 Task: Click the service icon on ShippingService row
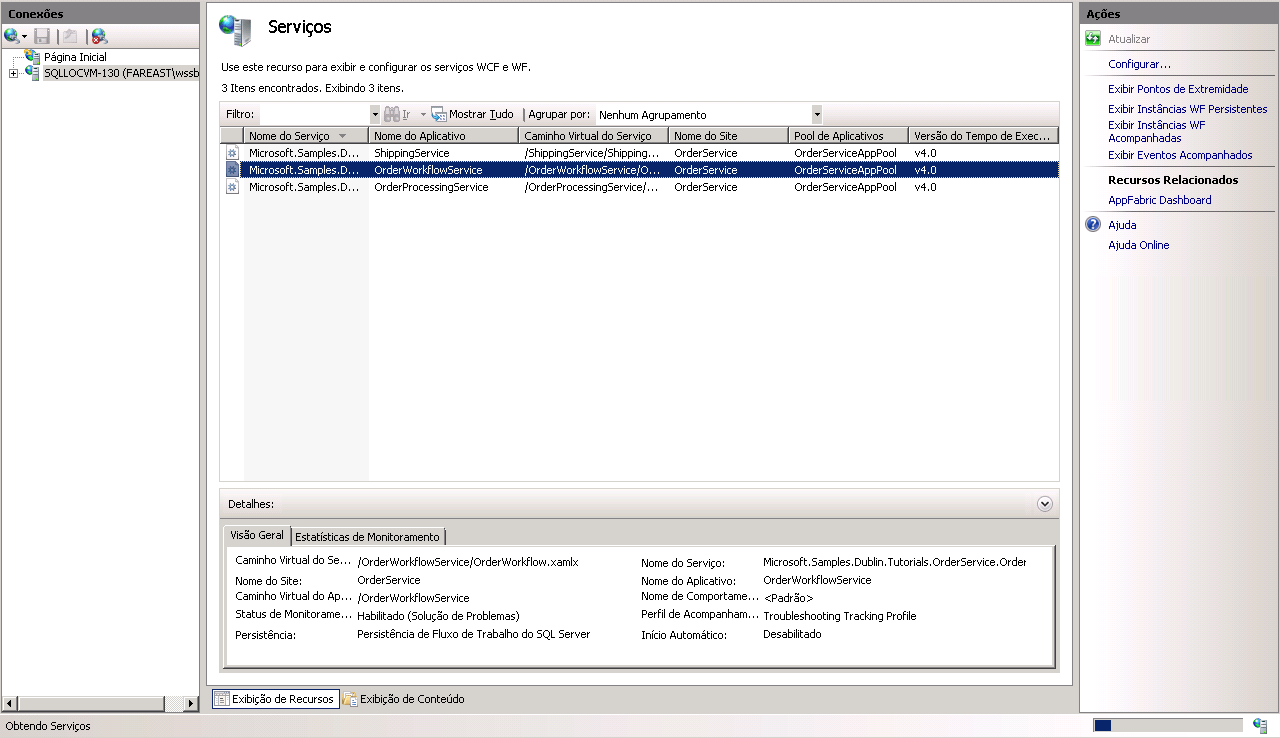[x=232, y=153]
